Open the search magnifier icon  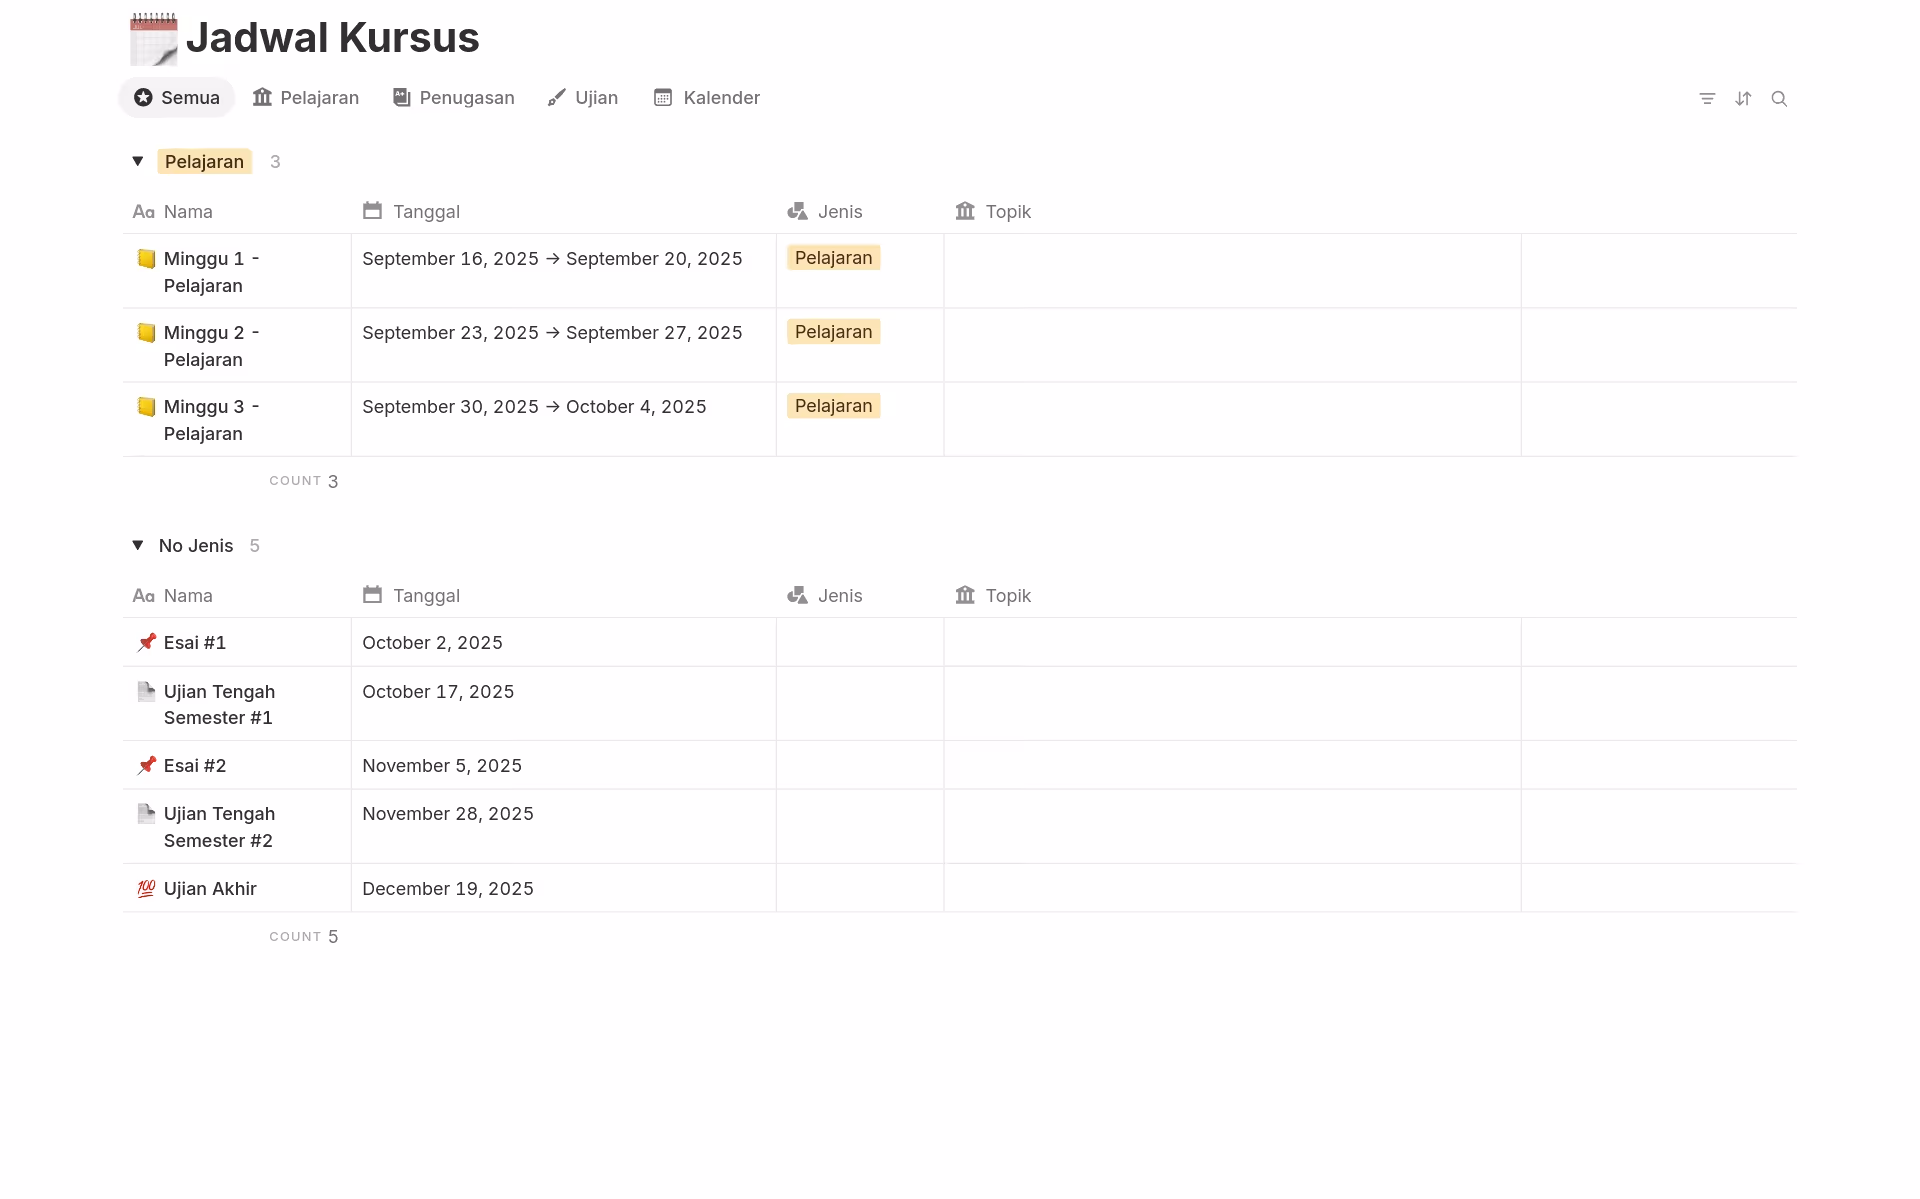(1779, 98)
